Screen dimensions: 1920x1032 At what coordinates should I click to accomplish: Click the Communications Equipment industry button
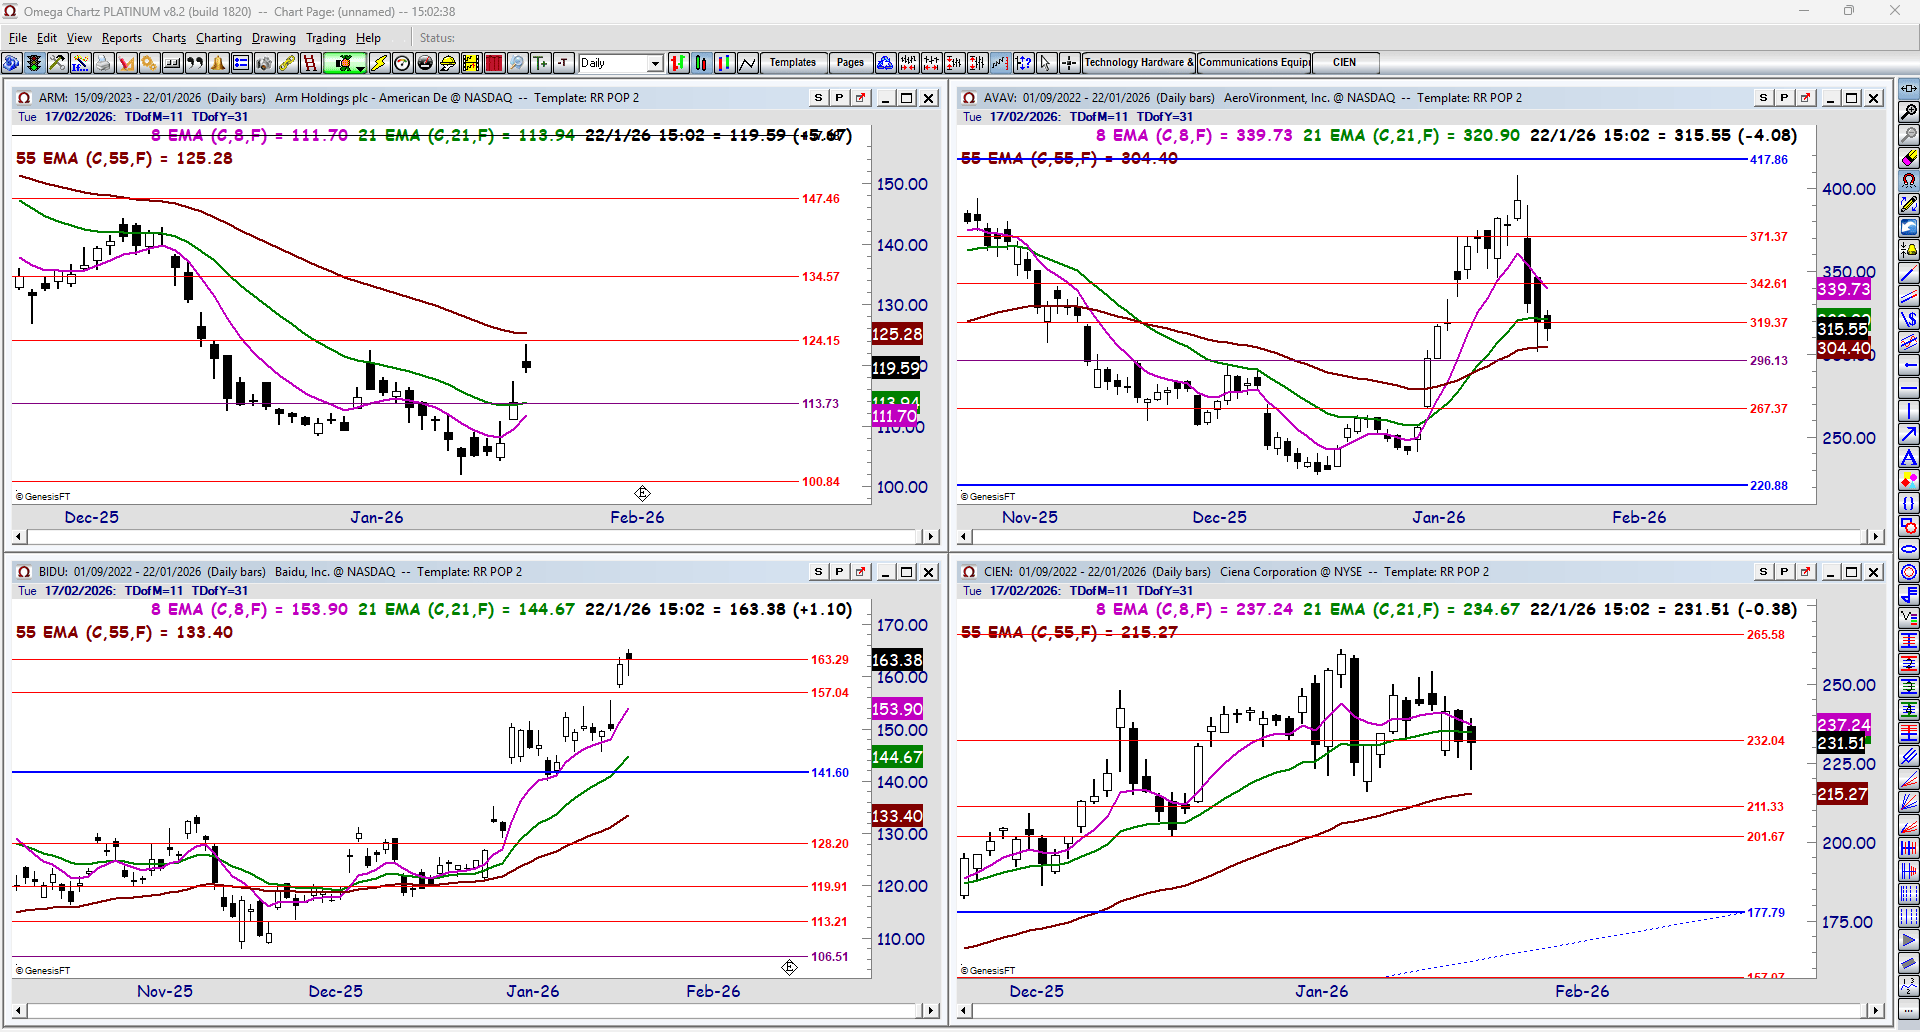point(1254,63)
